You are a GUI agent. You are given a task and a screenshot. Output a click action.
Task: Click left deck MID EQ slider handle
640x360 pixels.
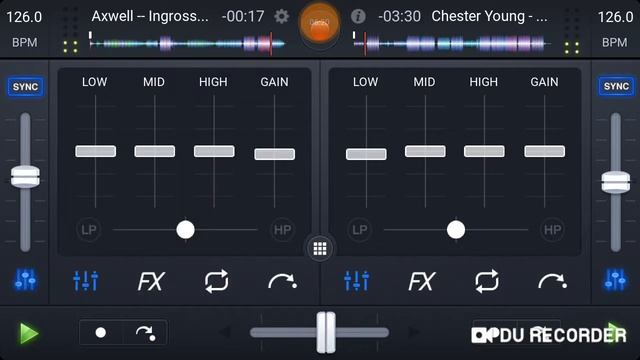155,151
